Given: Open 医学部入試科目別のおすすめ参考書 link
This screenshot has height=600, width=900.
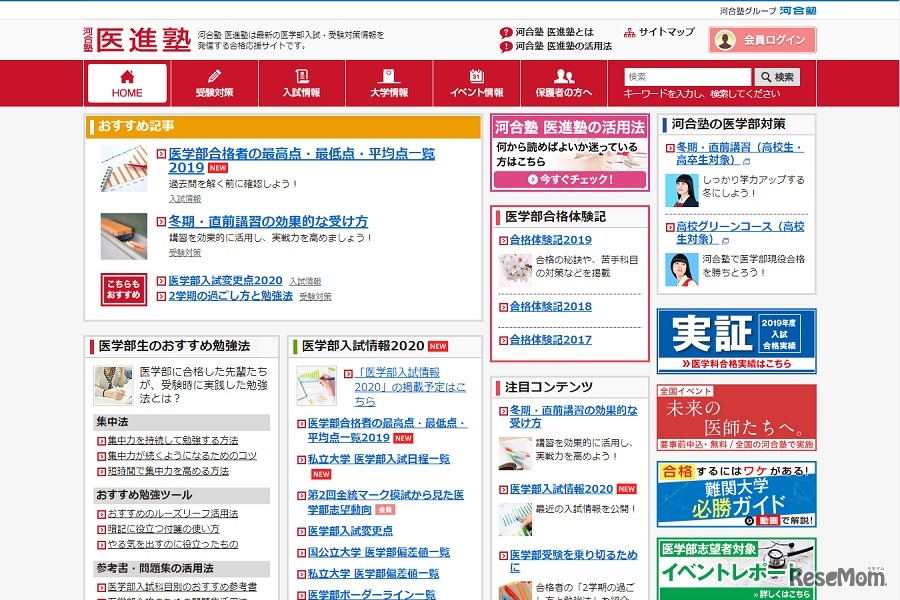Looking at the screenshot, I should click(182, 587).
